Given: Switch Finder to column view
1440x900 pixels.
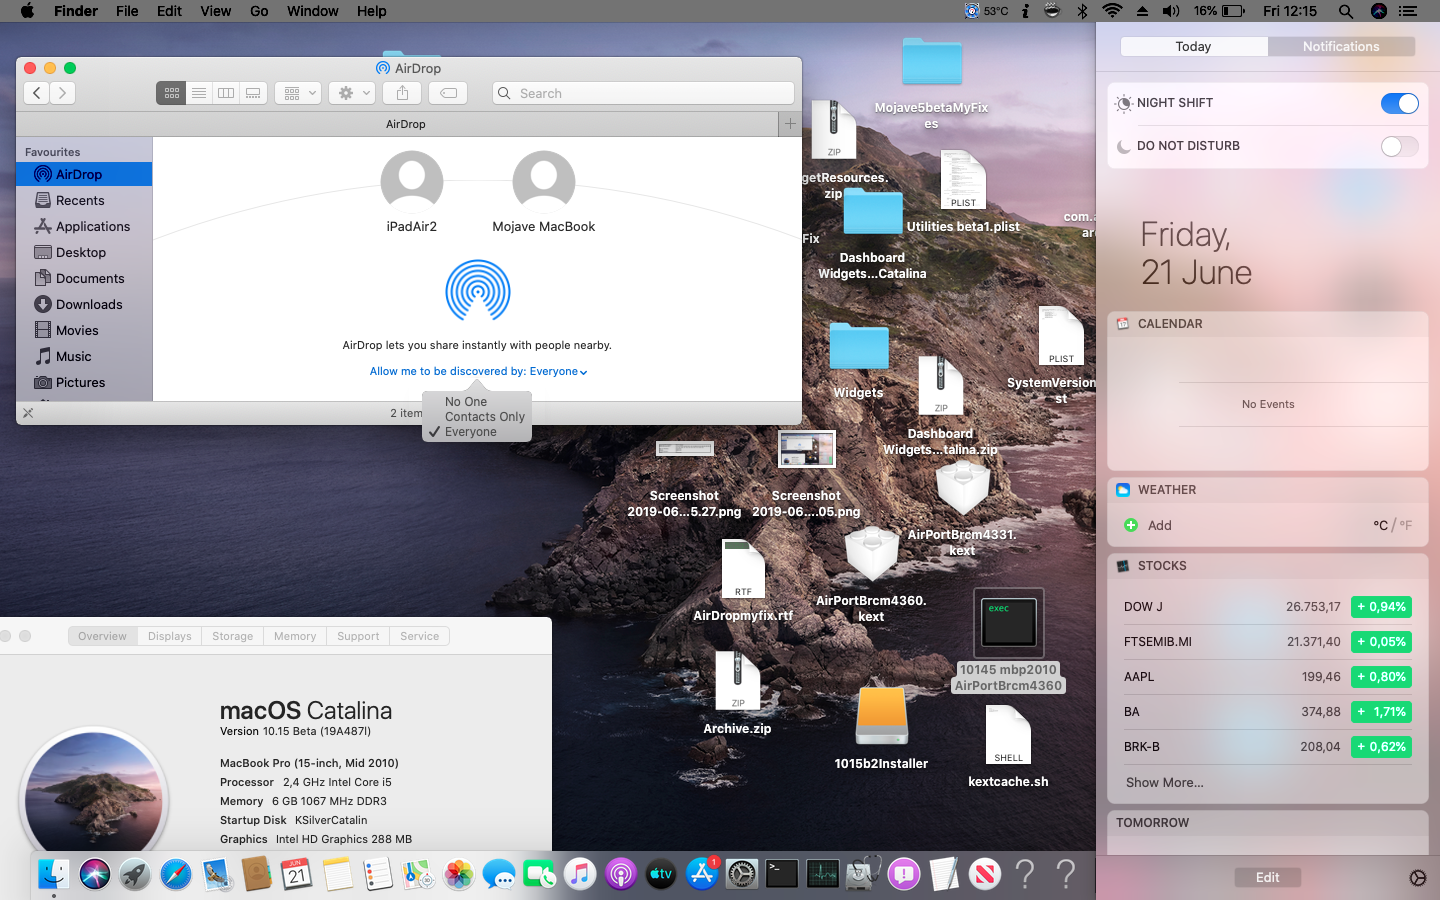Looking at the screenshot, I should 226,93.
